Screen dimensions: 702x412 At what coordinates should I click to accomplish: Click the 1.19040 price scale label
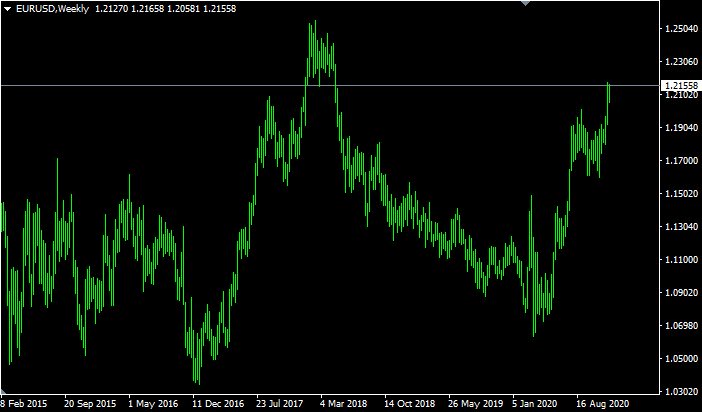(x=681, y=128)
